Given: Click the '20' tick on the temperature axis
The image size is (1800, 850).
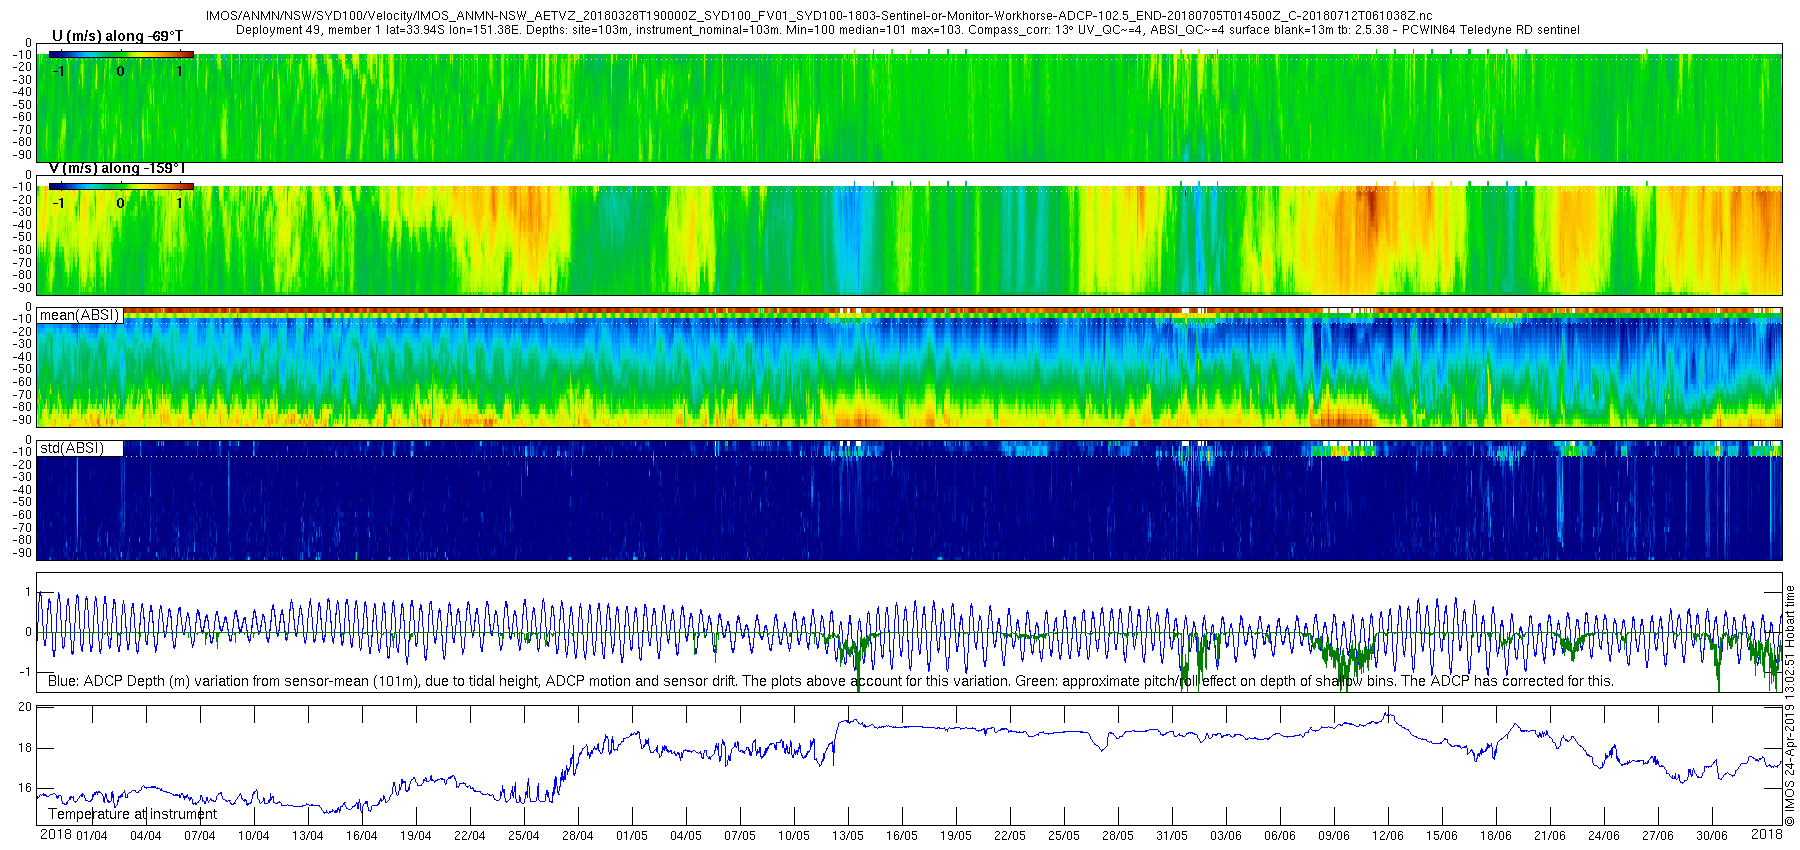Looking at the screenshot, I should [x=25, y=707].
